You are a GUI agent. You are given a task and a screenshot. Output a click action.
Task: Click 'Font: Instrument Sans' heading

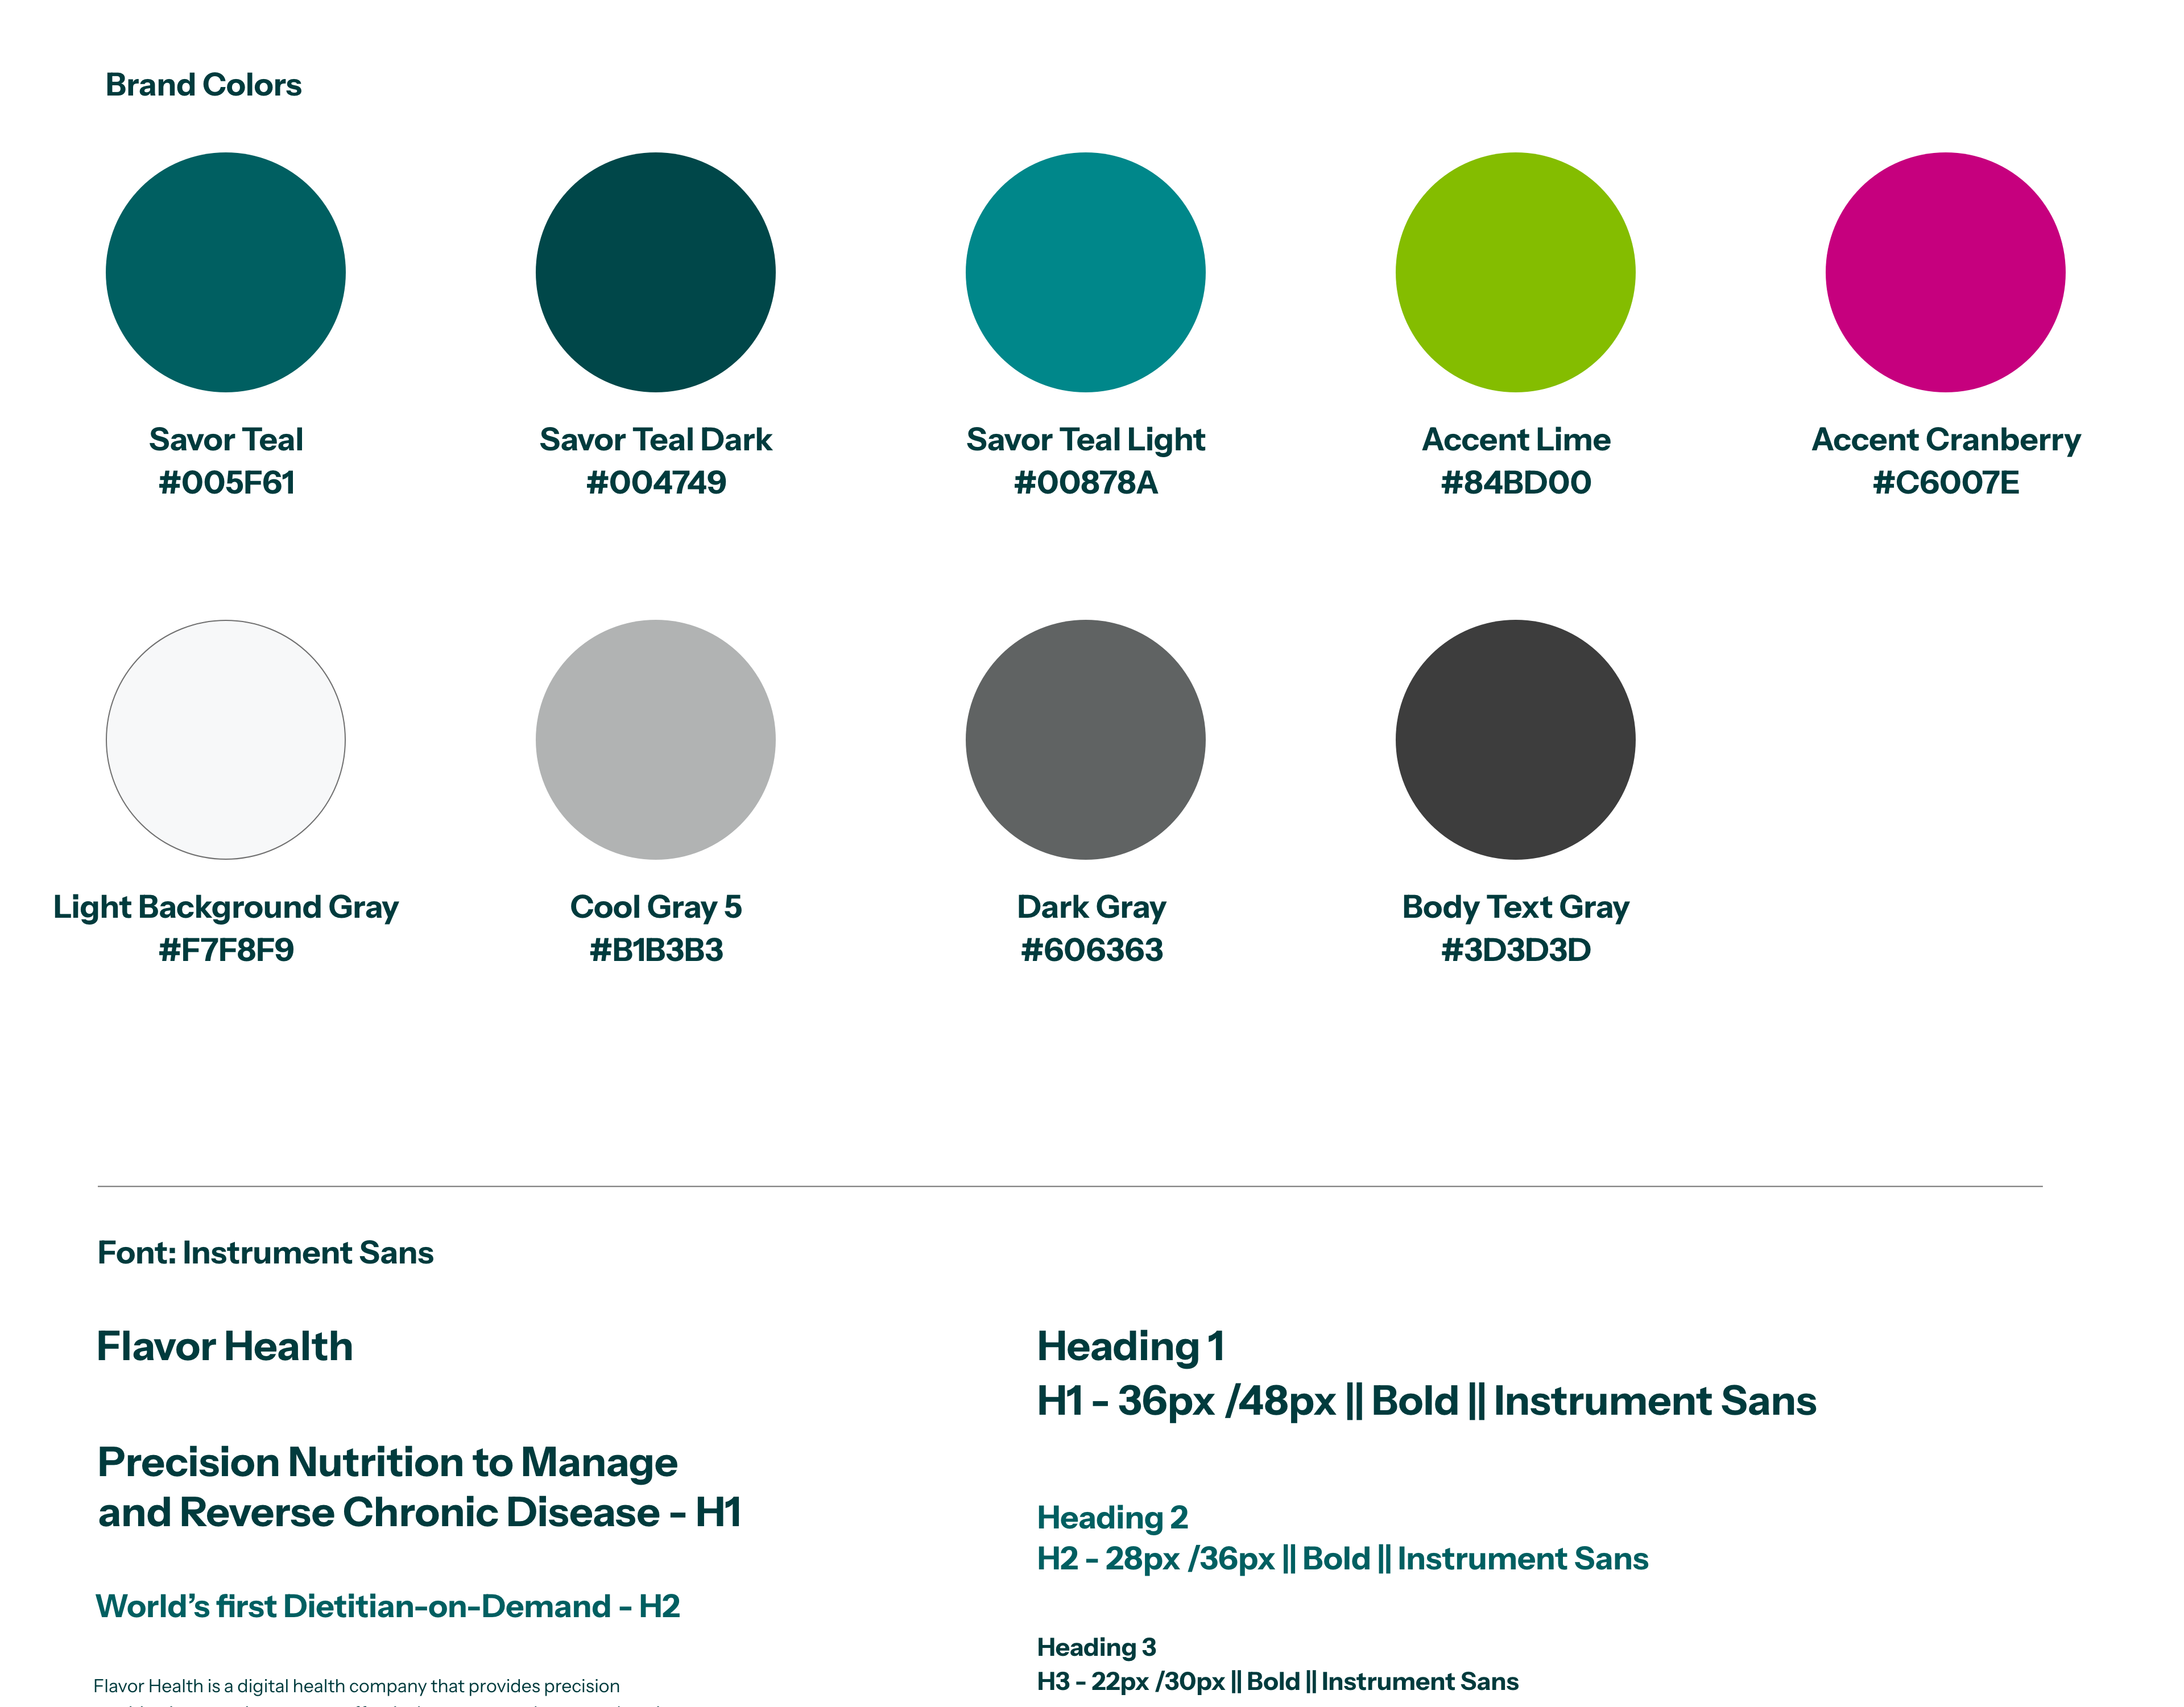coord(266,1253)
